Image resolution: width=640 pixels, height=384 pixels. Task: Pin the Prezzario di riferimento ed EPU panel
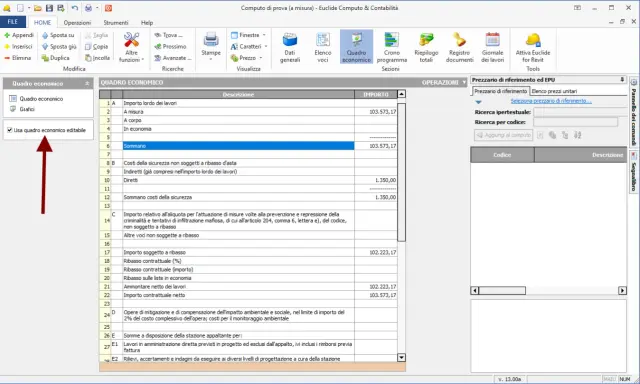coord(622,80)
